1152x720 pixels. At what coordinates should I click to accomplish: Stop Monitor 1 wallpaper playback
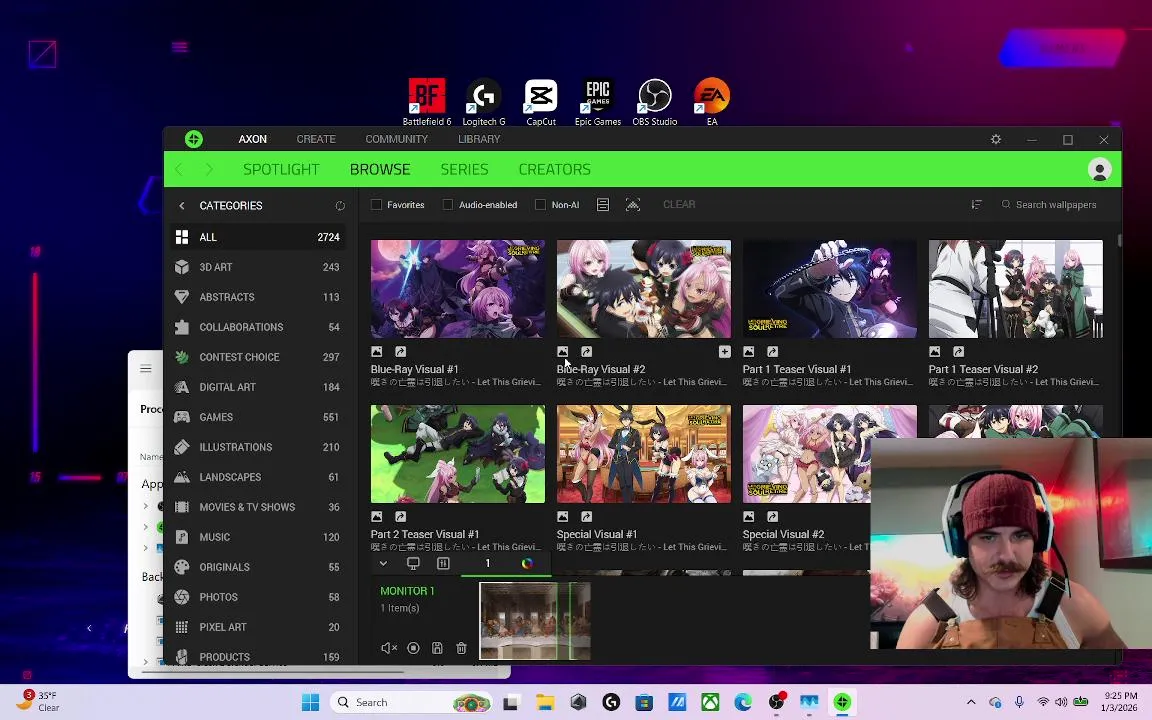pos(413,648)
